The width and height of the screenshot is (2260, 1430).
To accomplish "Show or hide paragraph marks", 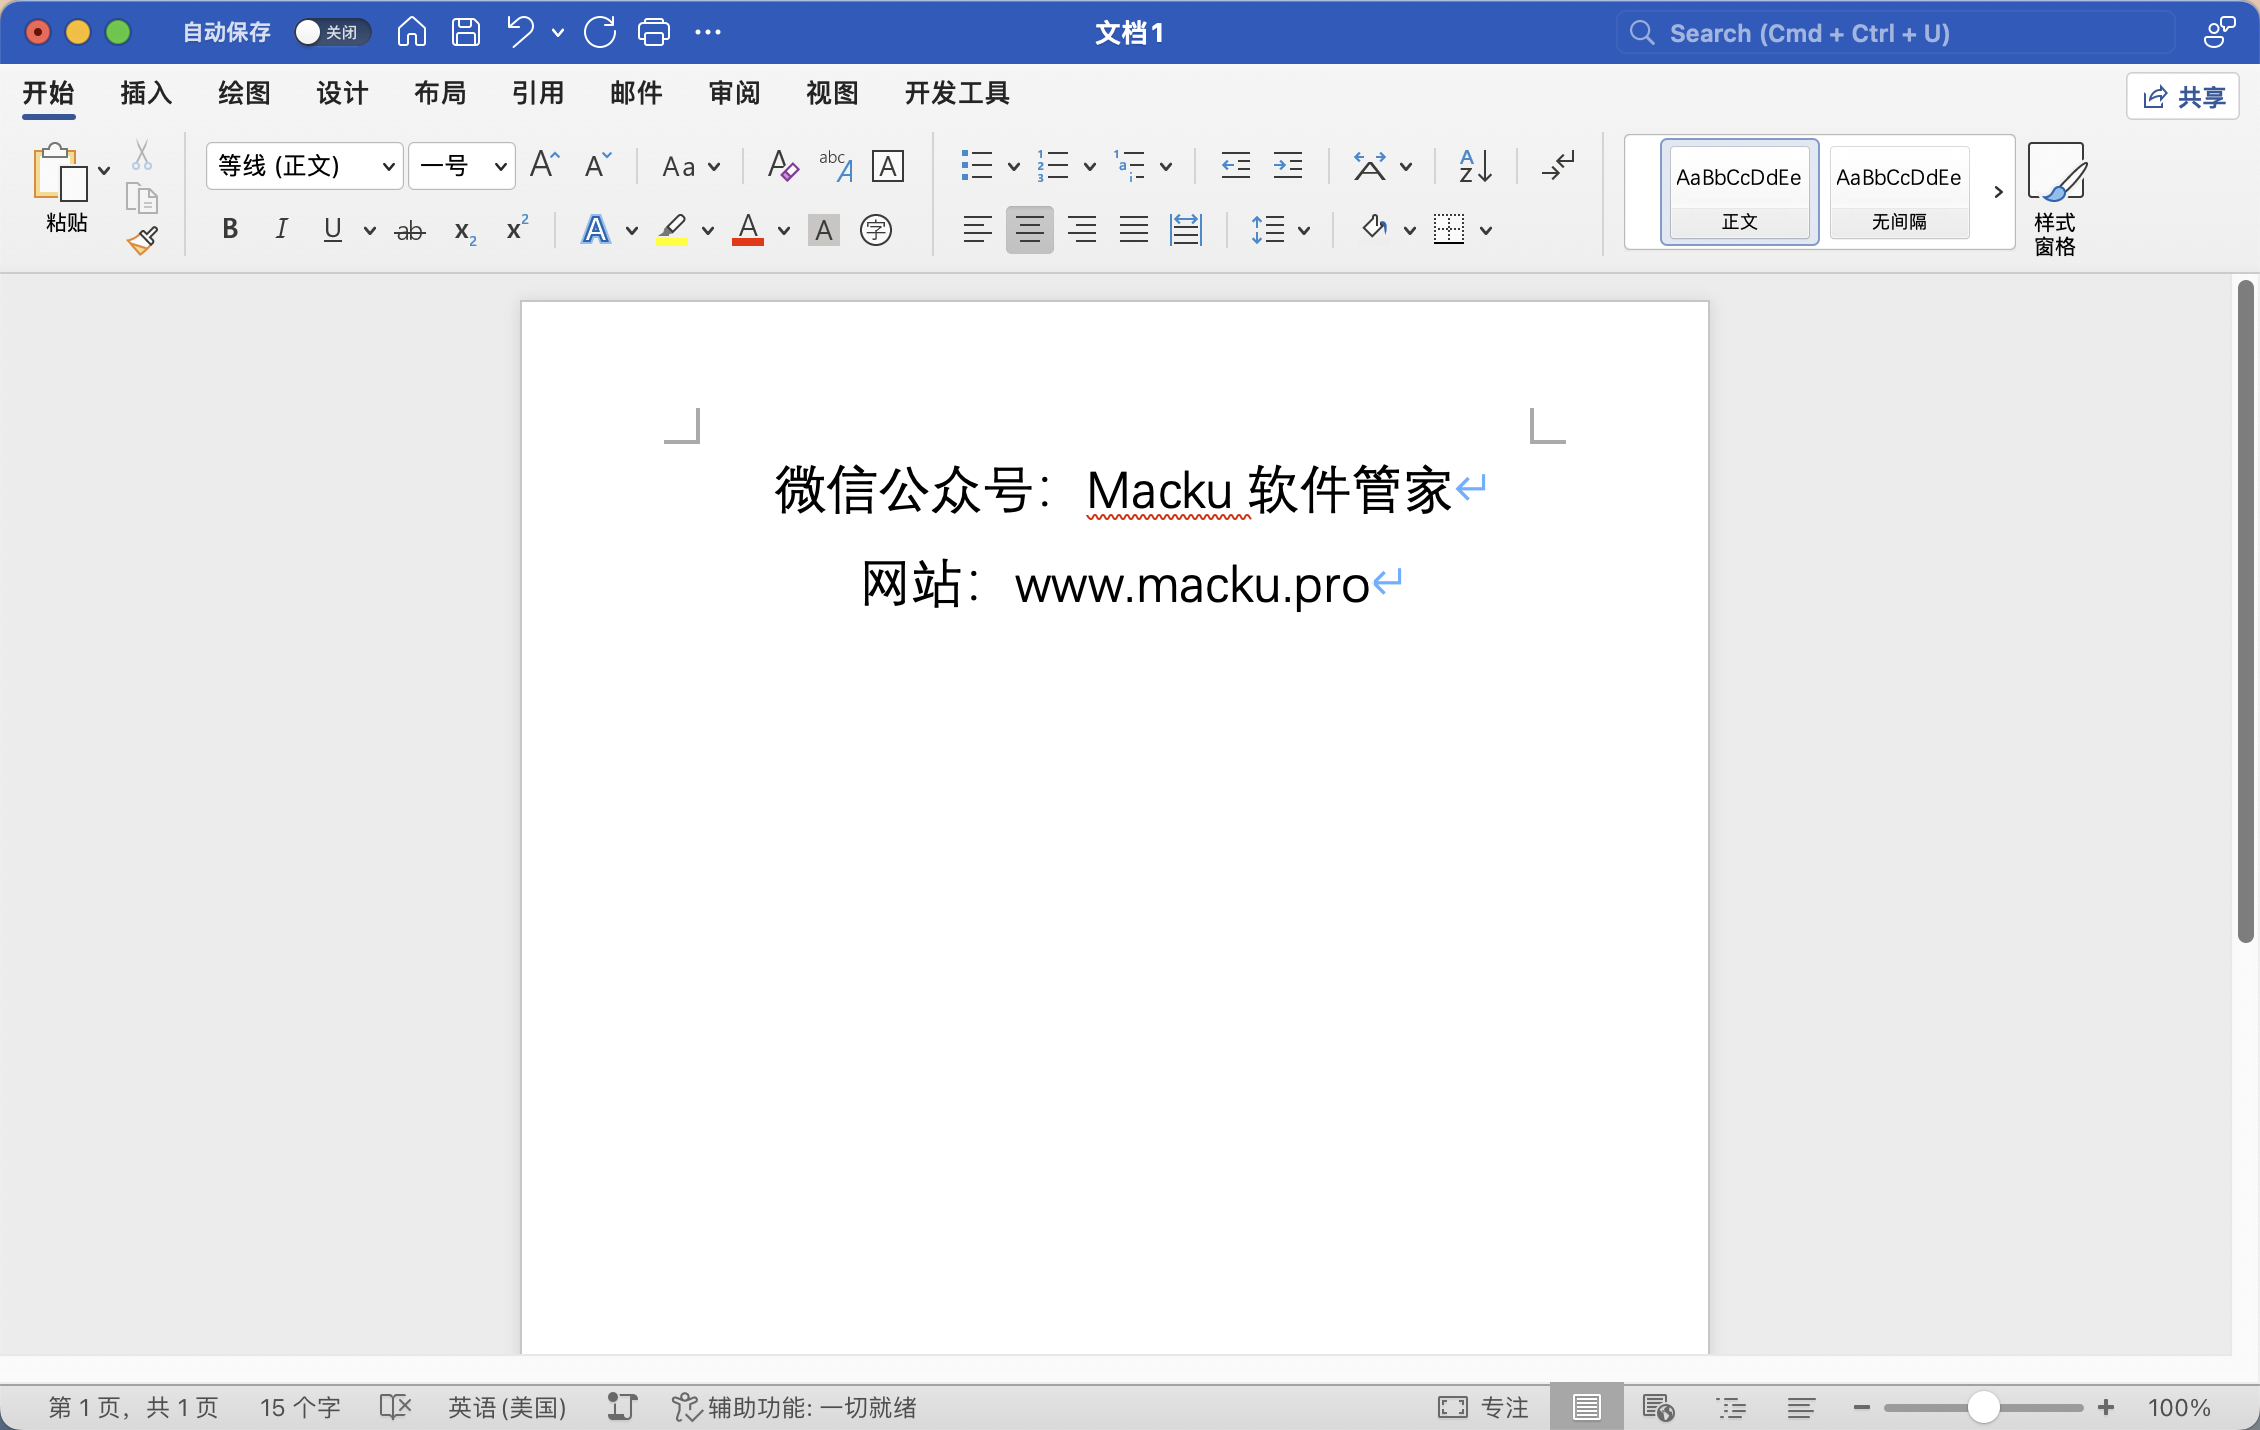I will tap(1558, 166).
